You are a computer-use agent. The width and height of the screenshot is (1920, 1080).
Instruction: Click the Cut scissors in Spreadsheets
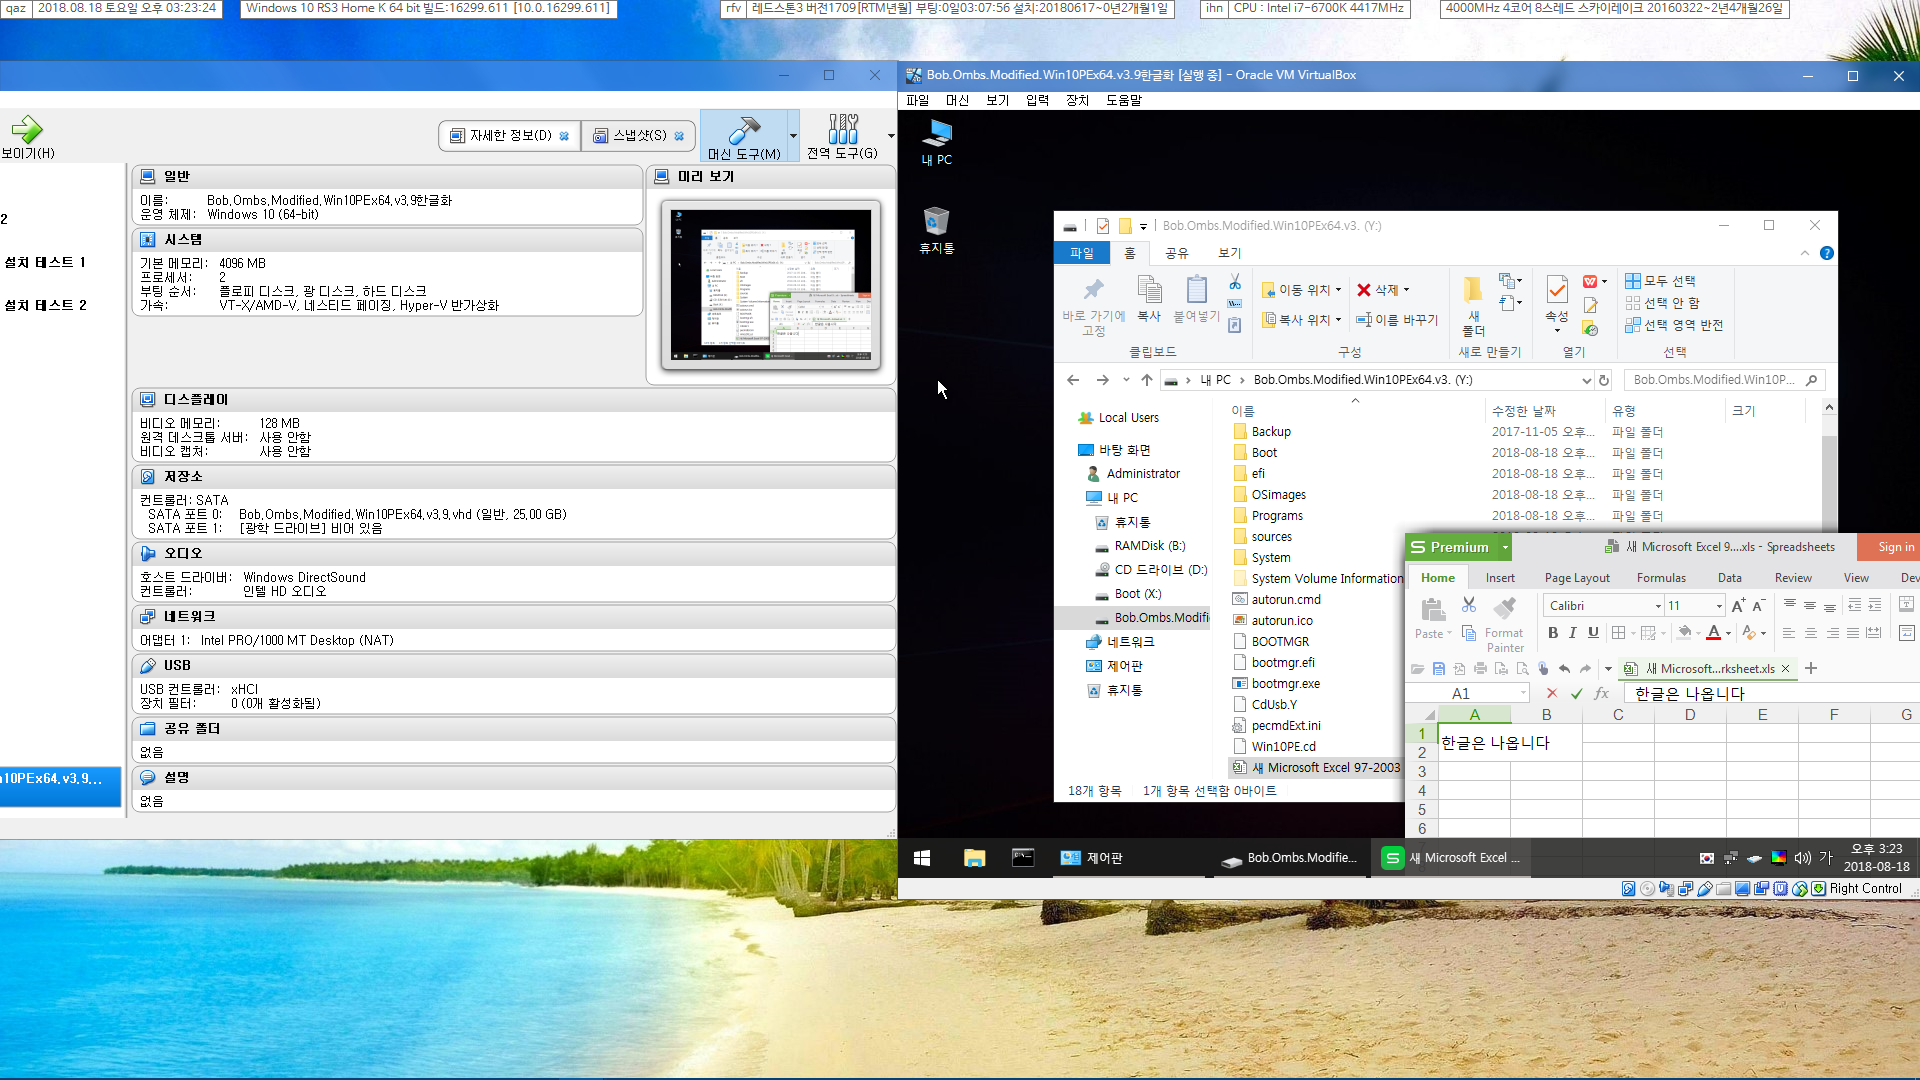[x=1469, y=605]
